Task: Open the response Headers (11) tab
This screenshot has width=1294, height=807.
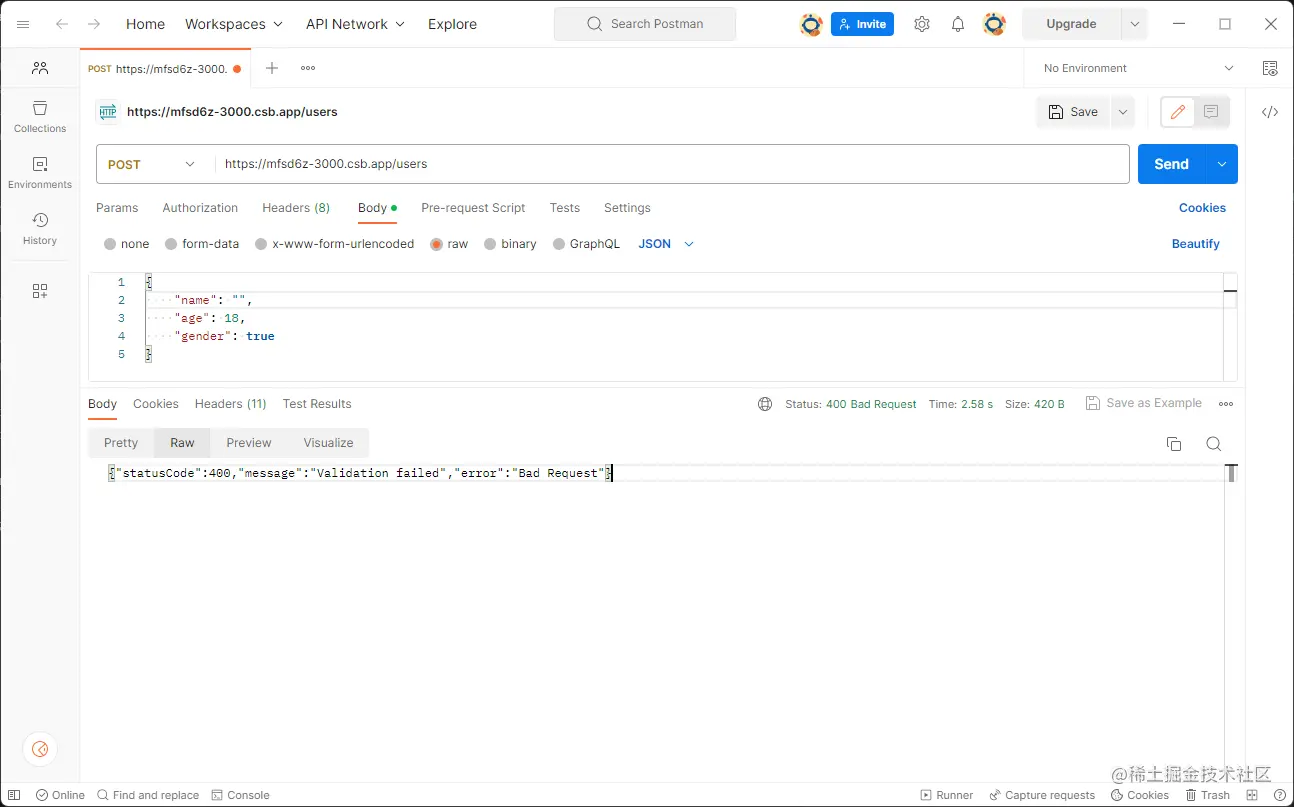Action: [230, 404]
